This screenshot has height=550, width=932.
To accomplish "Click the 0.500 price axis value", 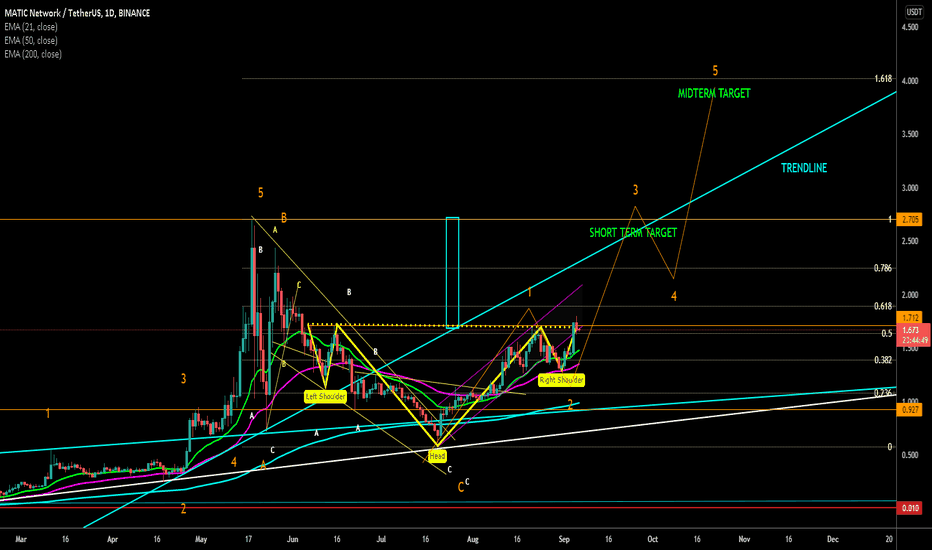I will tap(910, 455).
